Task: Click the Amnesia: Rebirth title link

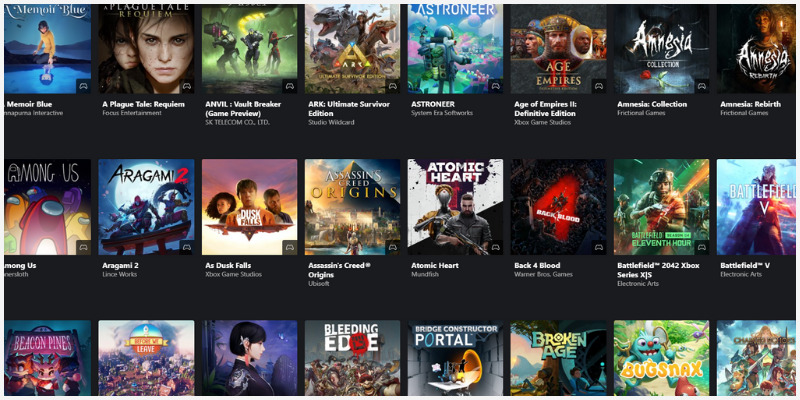Action: 751,104
